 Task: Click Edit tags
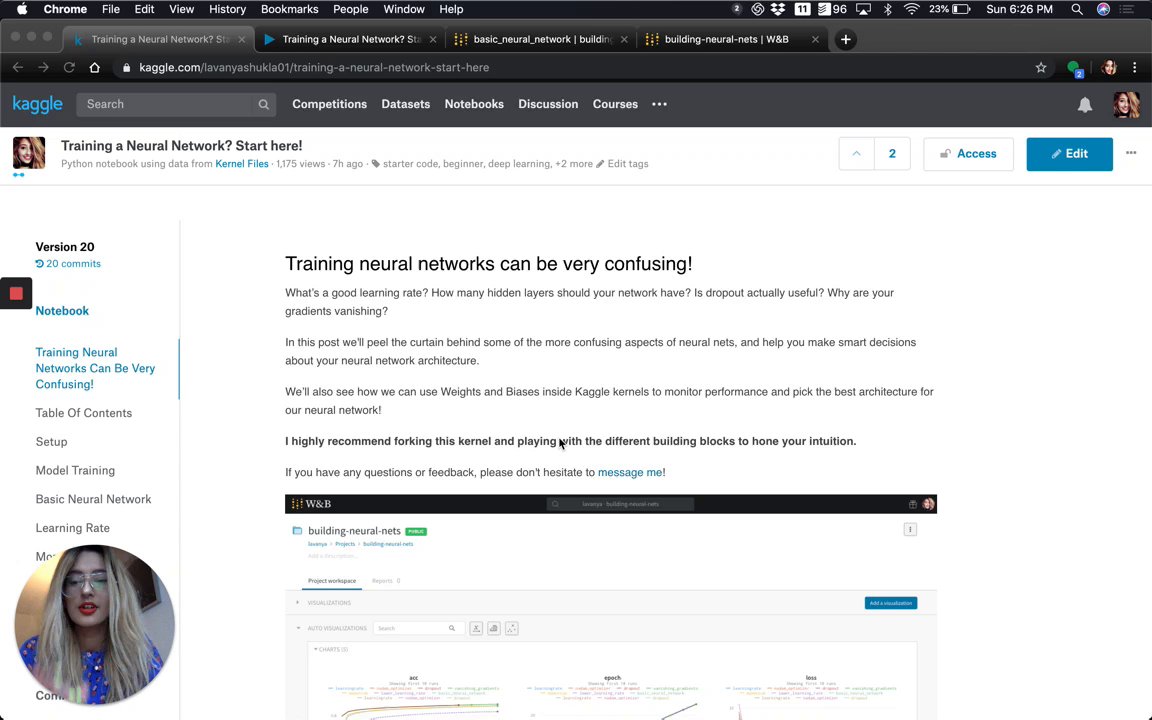pyautogui.click(x=622, y=164)
